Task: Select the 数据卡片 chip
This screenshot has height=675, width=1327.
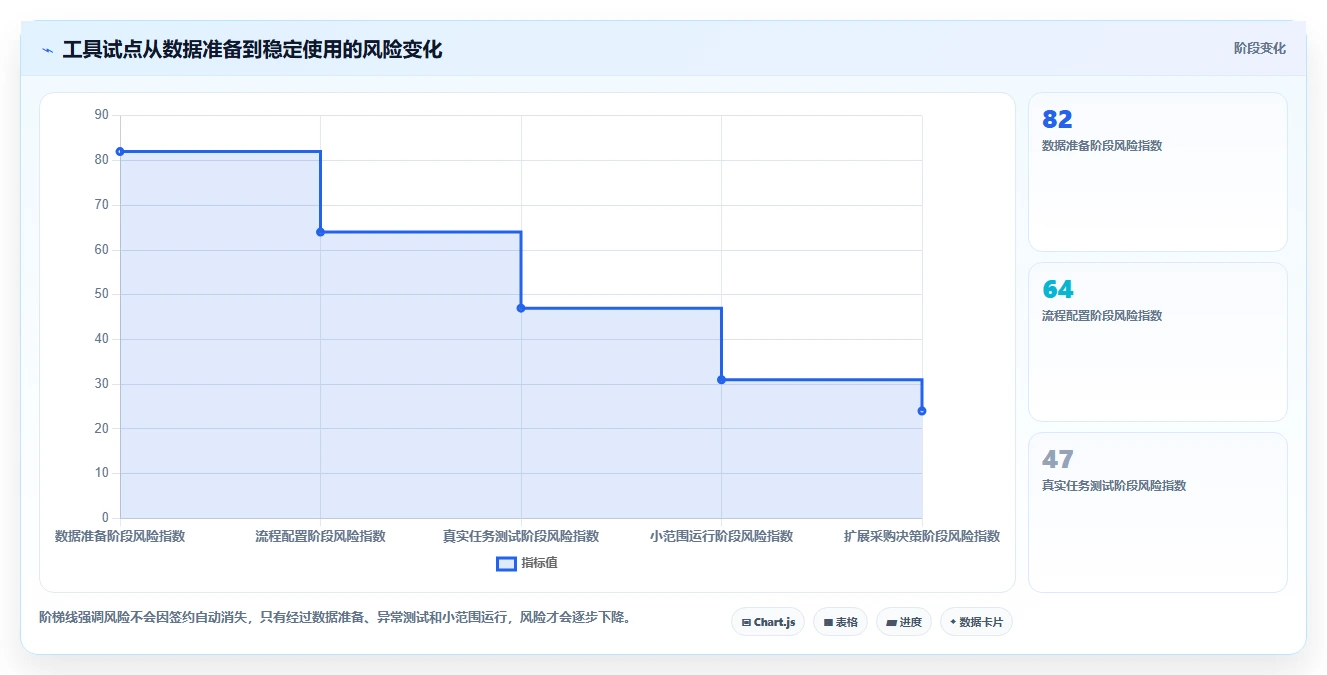Action: (x=976, y=622)
